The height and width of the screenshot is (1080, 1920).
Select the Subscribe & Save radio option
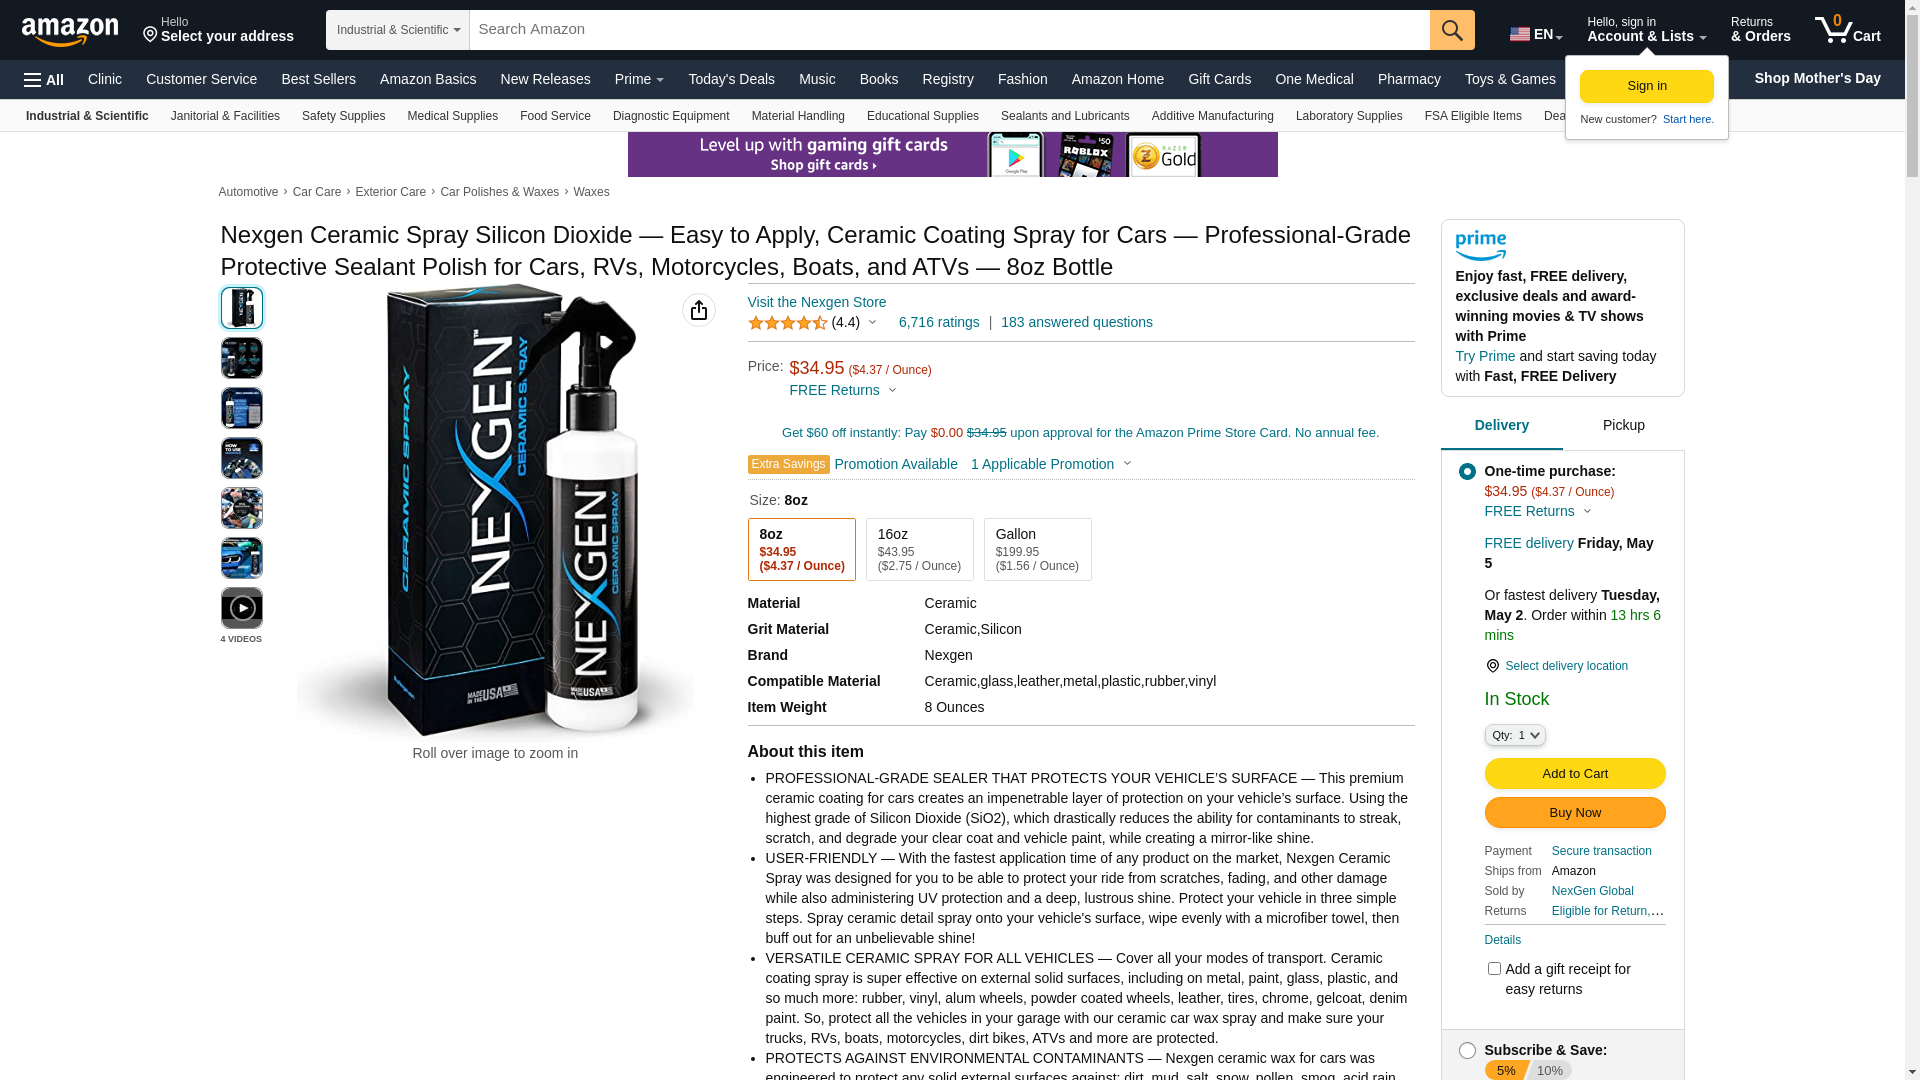[1467, 1051]
